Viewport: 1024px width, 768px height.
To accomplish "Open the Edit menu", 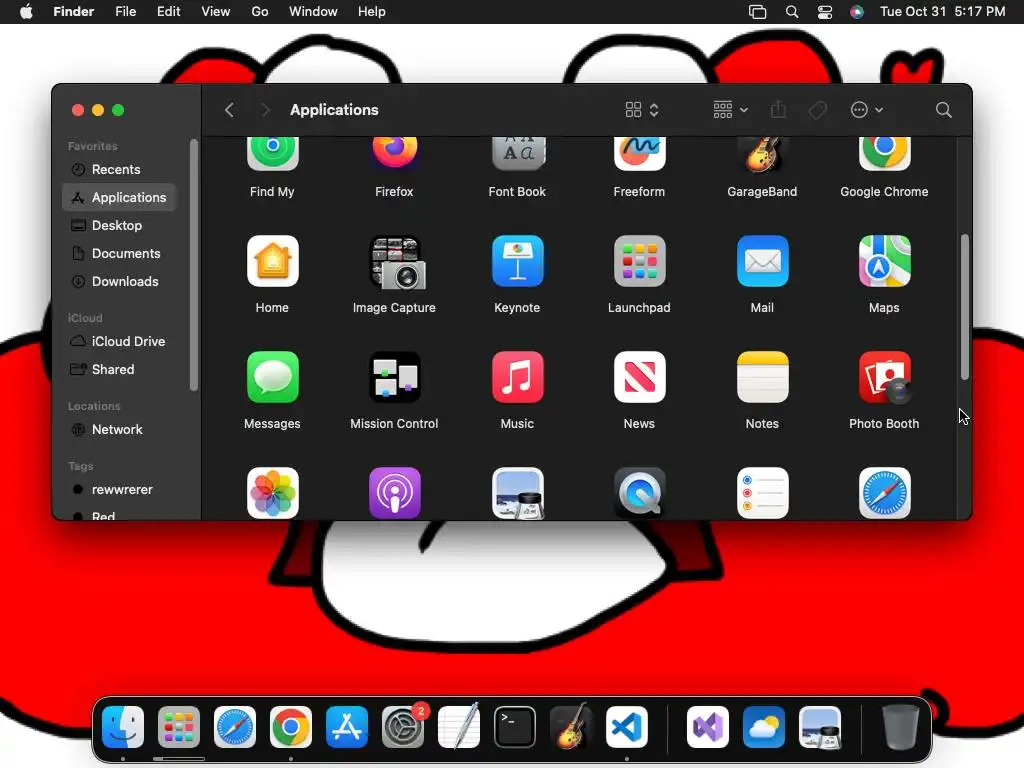I will click(168, 12).
